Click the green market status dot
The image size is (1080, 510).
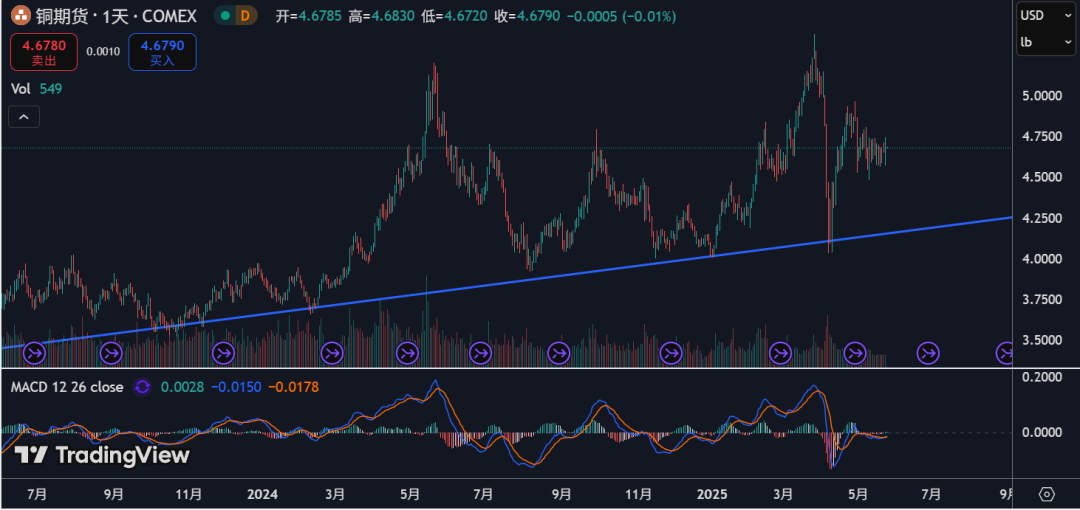click(225, 14)
